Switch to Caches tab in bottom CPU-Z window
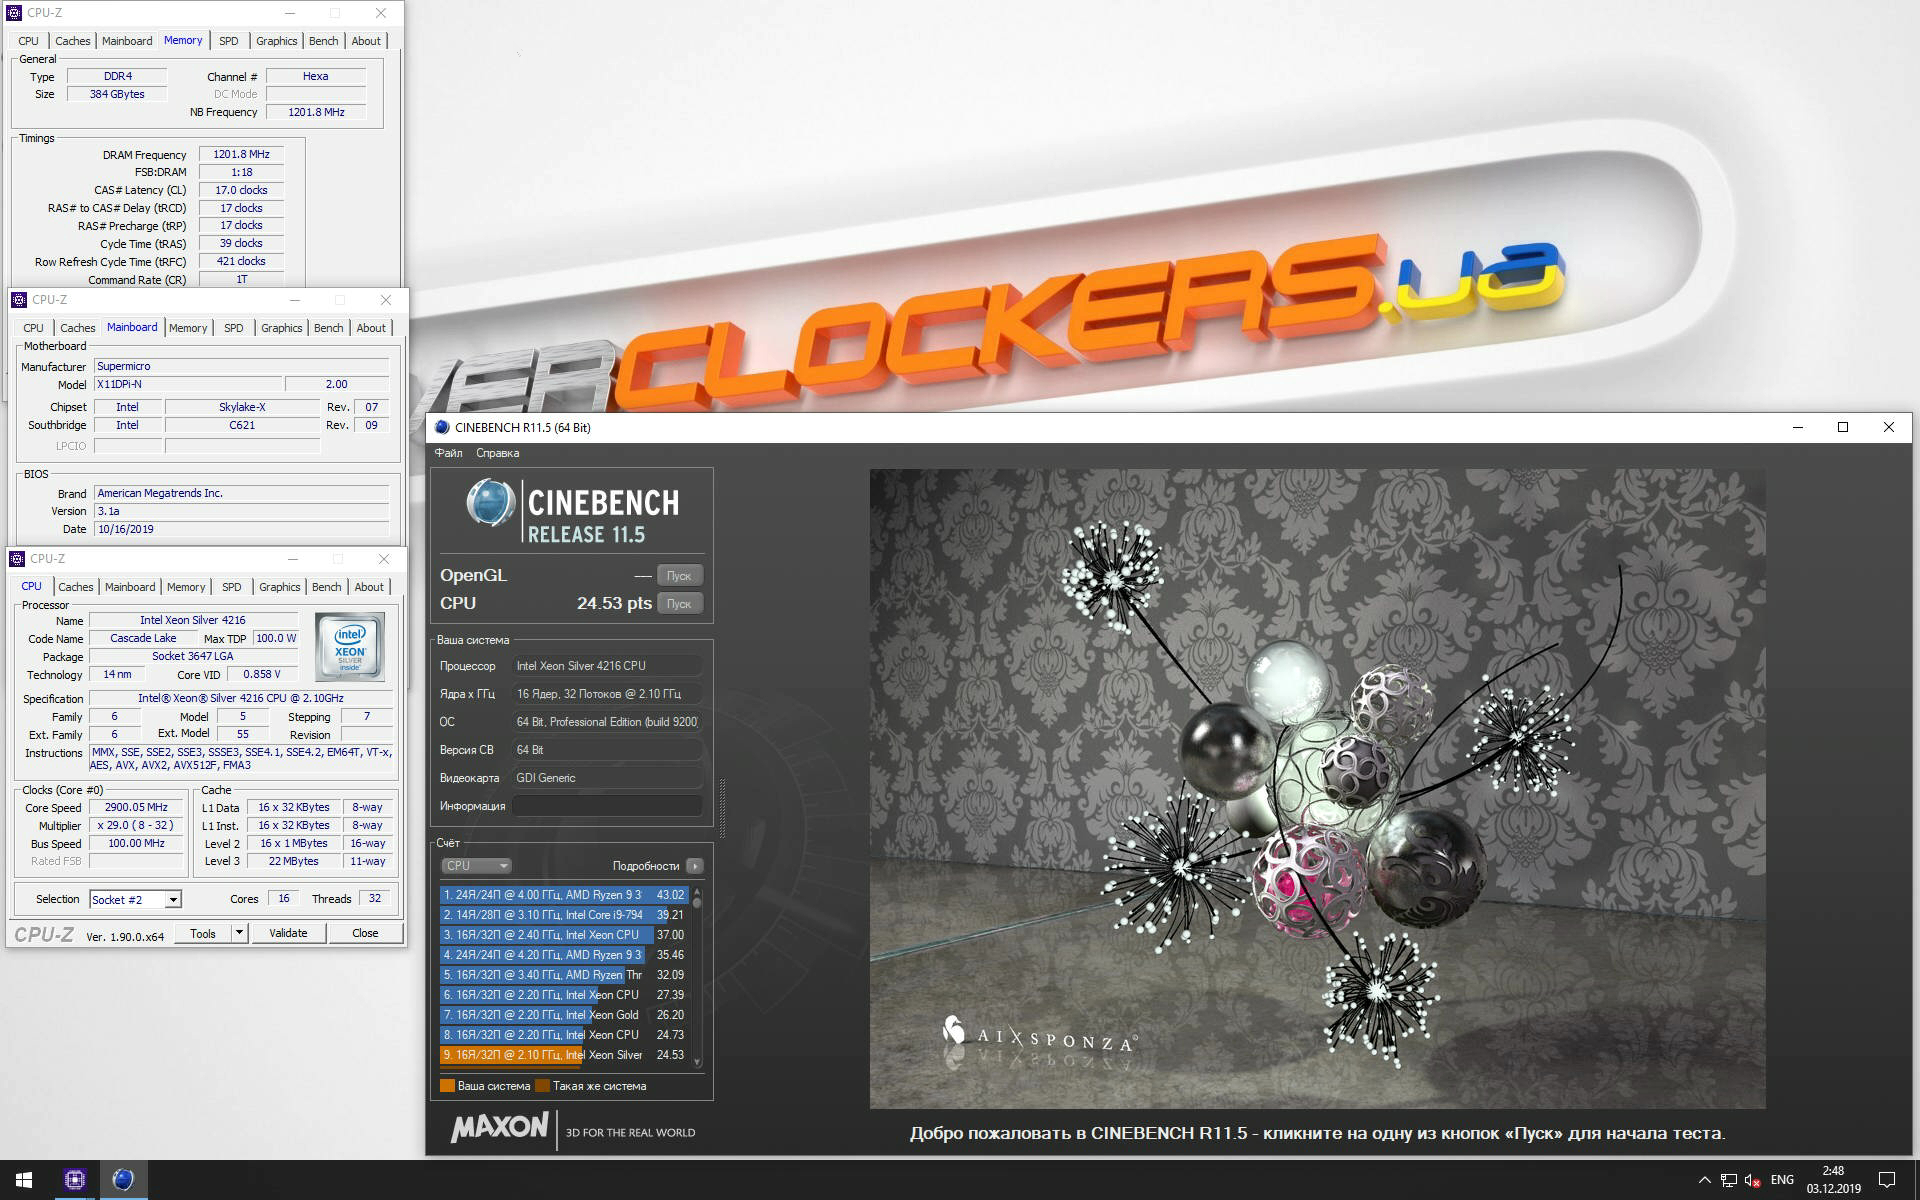The height and width of the screenshot is (1200, 1920). [x=76, y=587]
